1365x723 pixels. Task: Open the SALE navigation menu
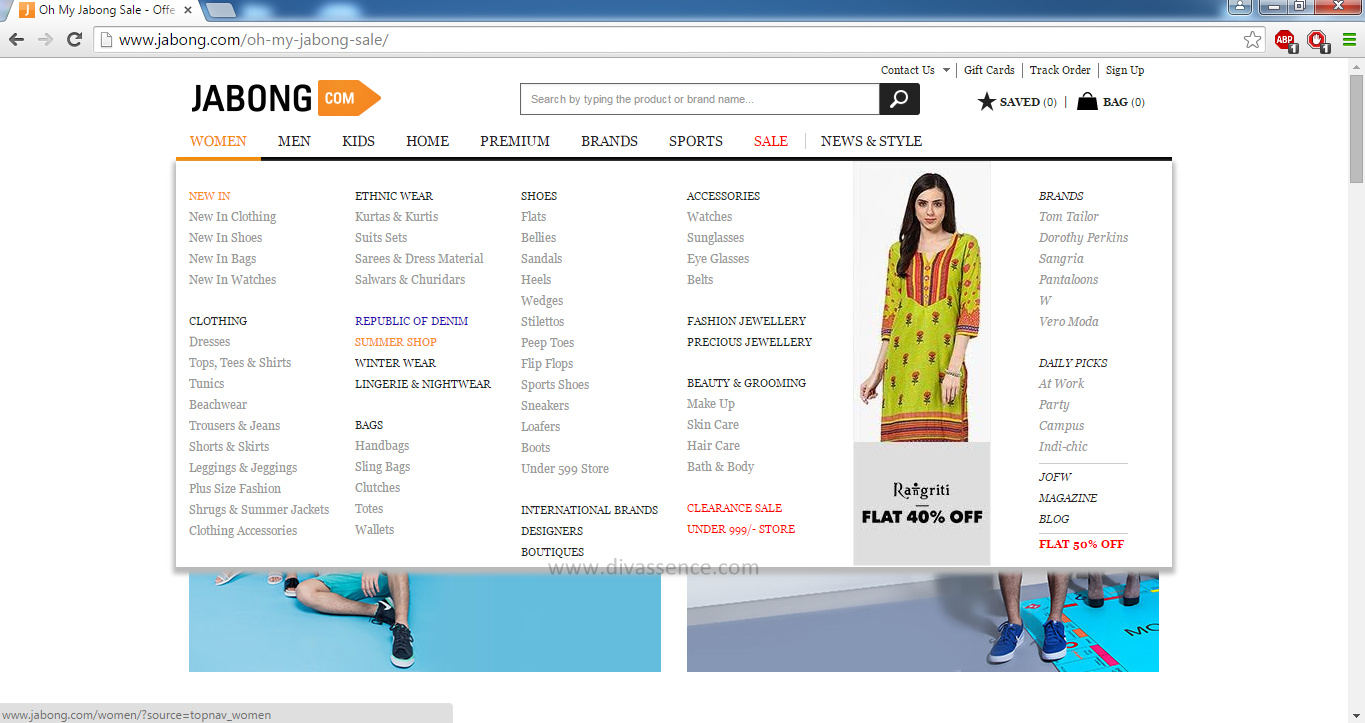[x=771, y=141]
